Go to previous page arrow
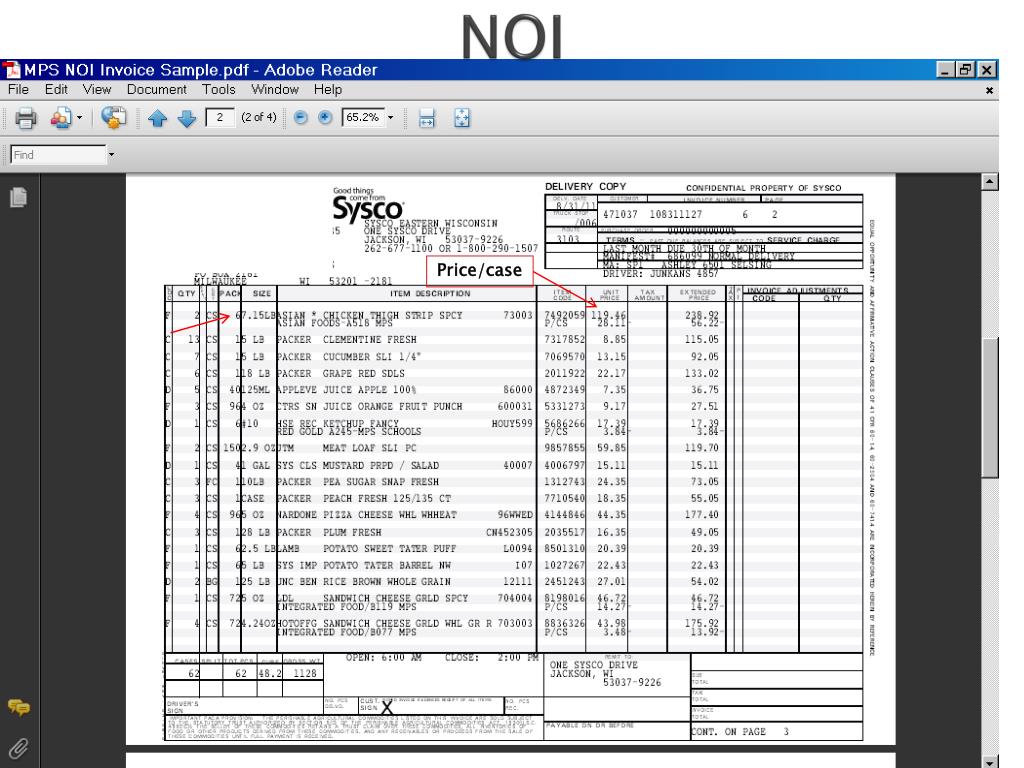Image resolution: width=1024 pixels, height=768 pixels. pos(157,118)
